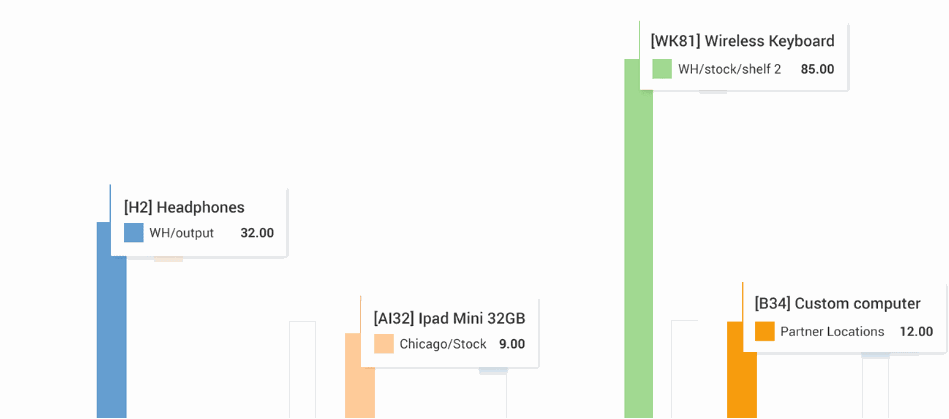Click the 32.00 value in Headphones tooltip

257,233
